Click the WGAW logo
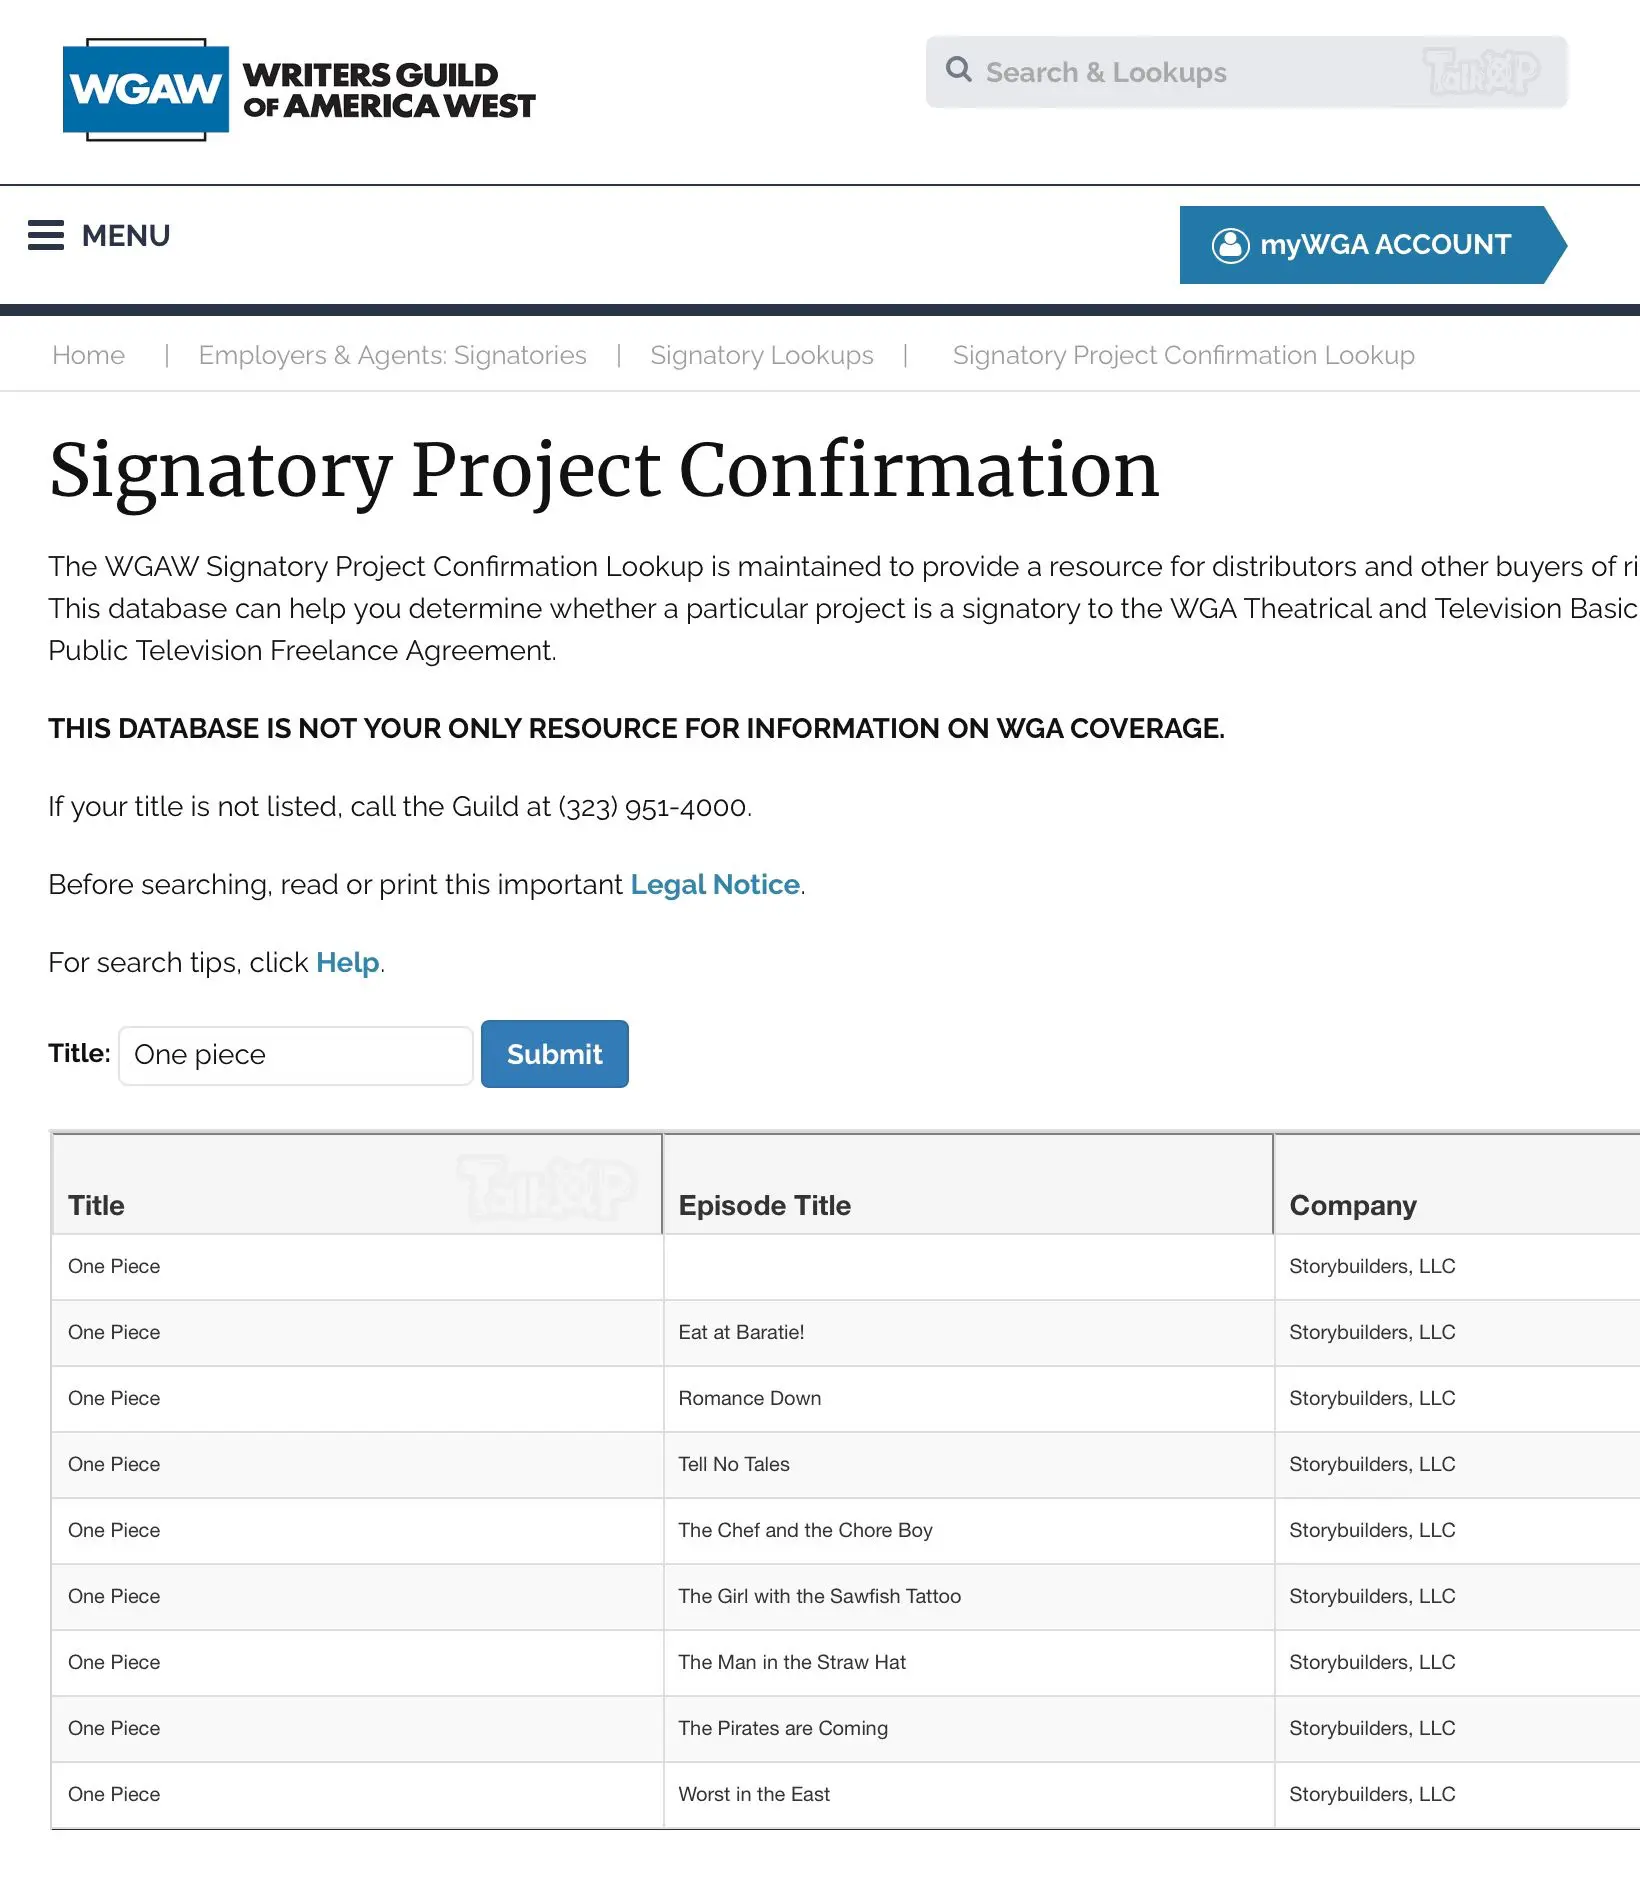Viewport: 1640px width, 1901px height. (x=146, y=90)
